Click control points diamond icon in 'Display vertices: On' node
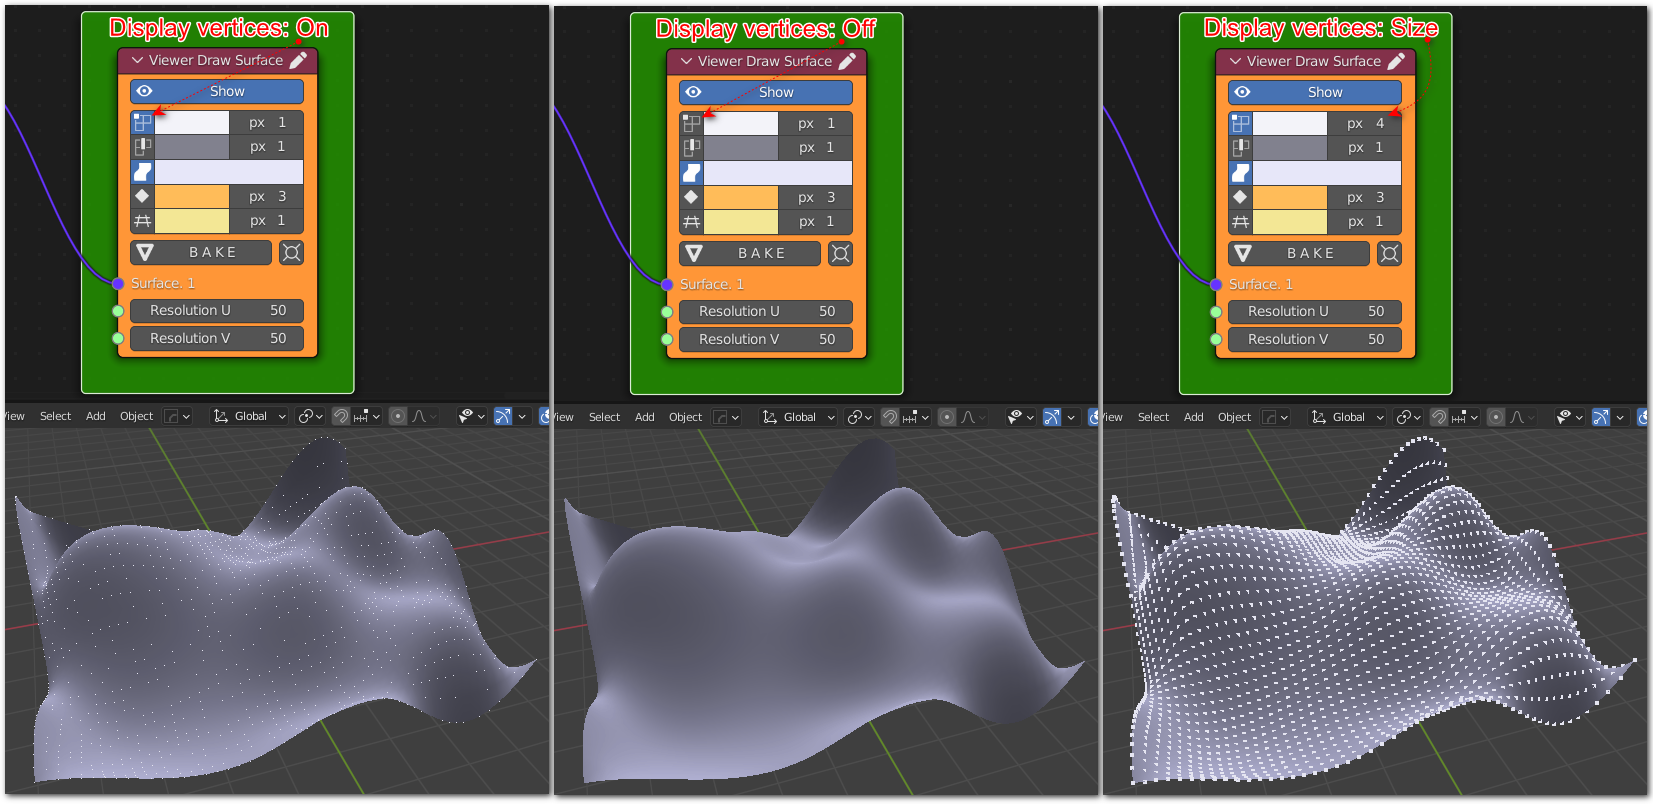 tap(143, 196)
